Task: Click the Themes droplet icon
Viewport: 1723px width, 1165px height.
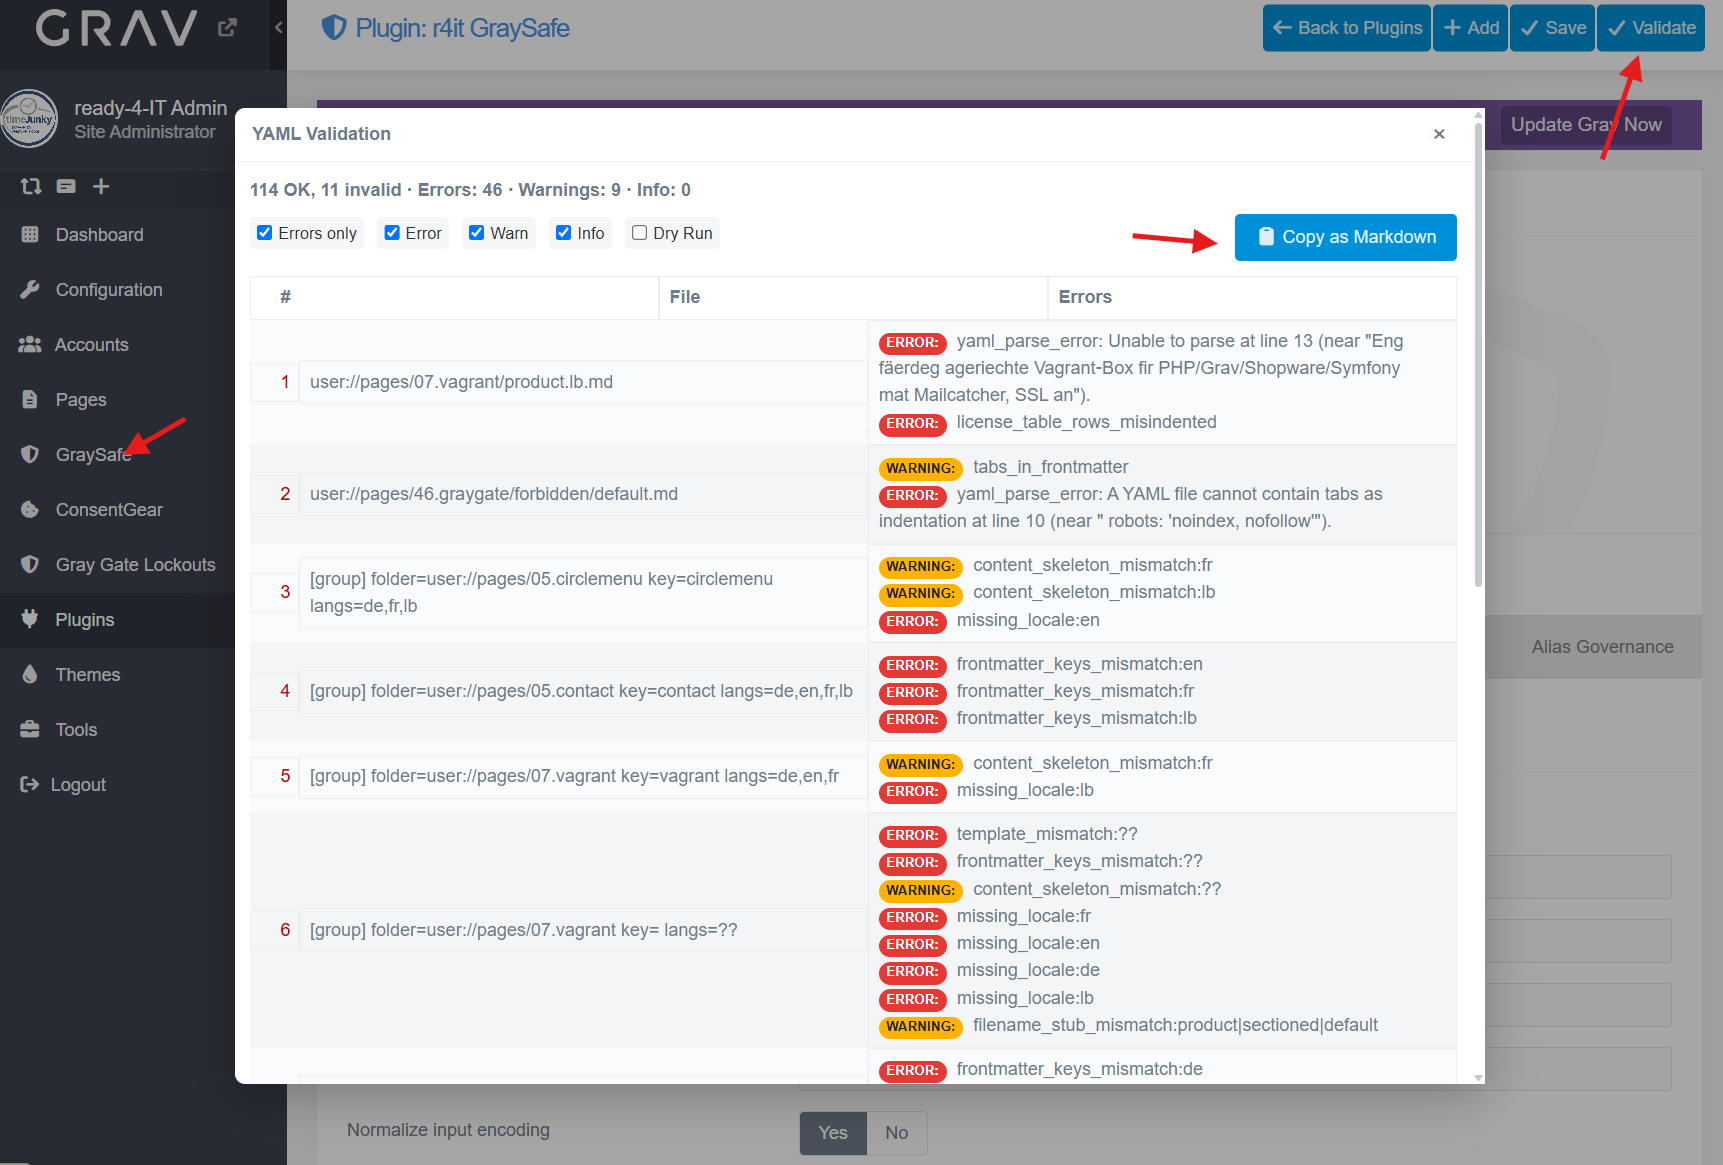Action: (30, 675)
